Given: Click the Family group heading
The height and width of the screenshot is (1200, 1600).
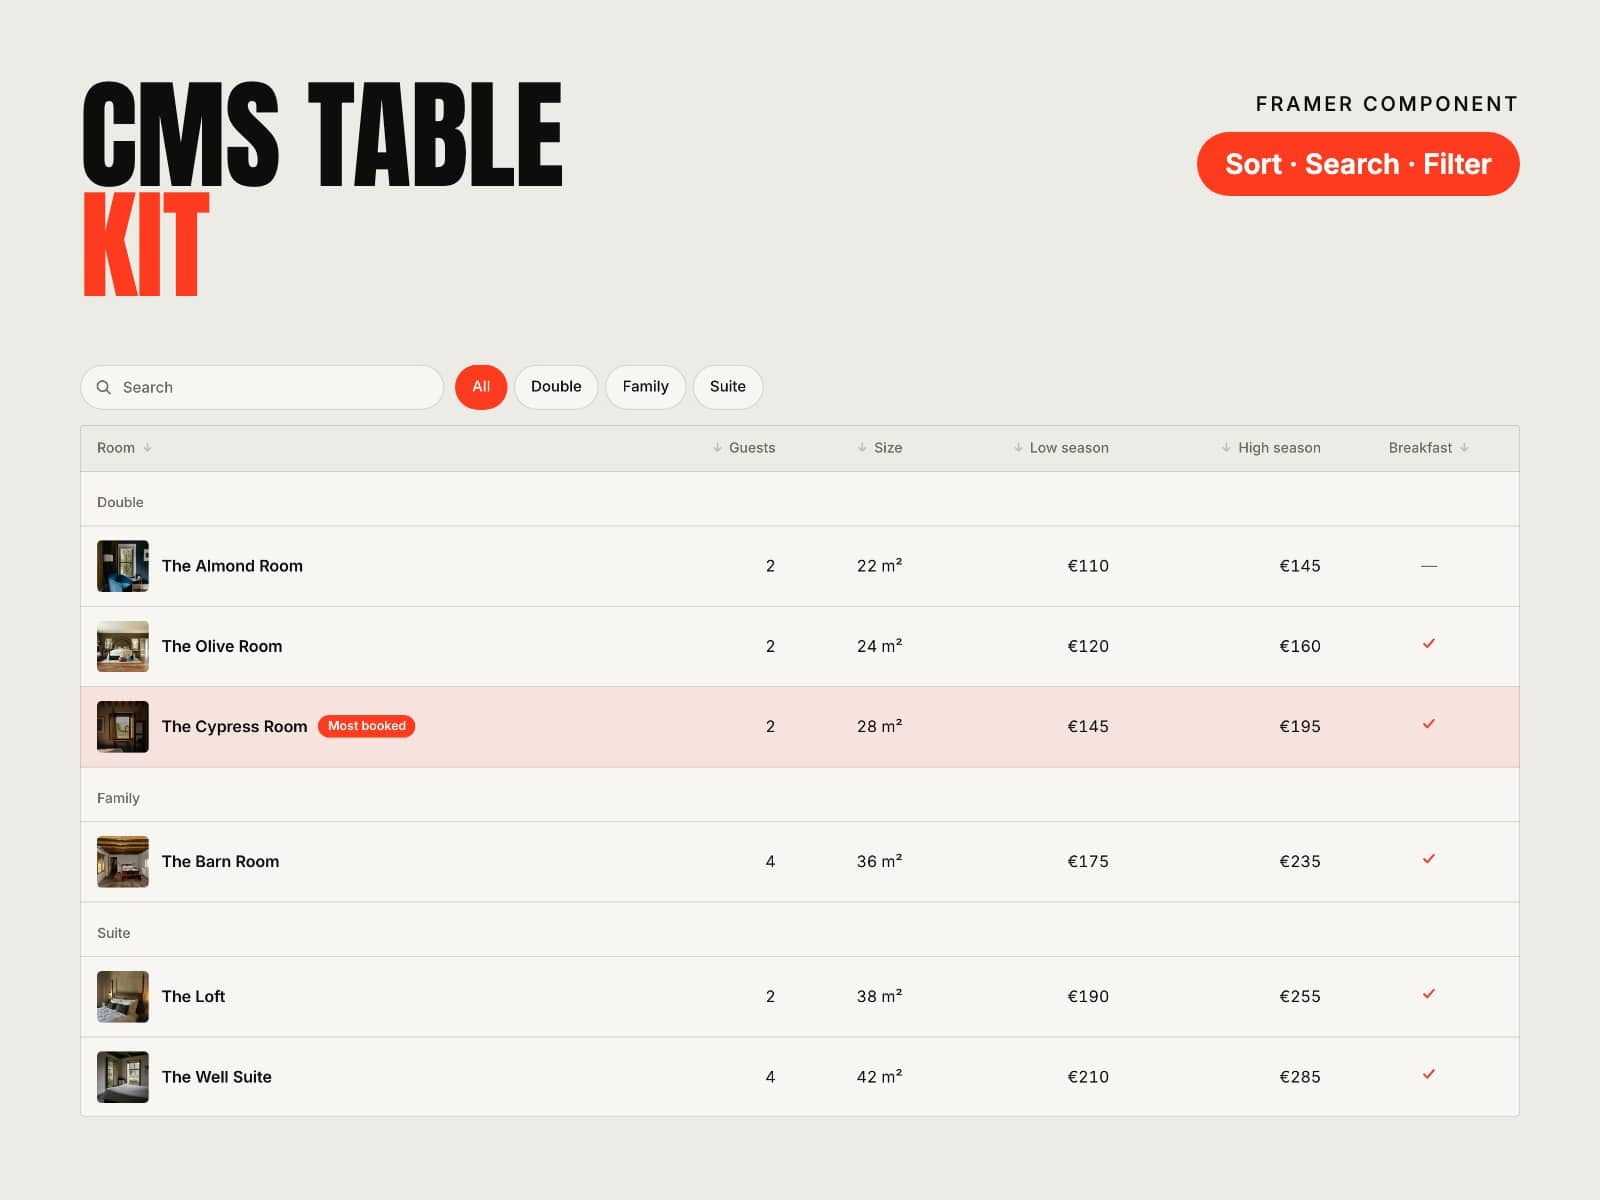Looking at the screenshot, I should pos(118,798).
